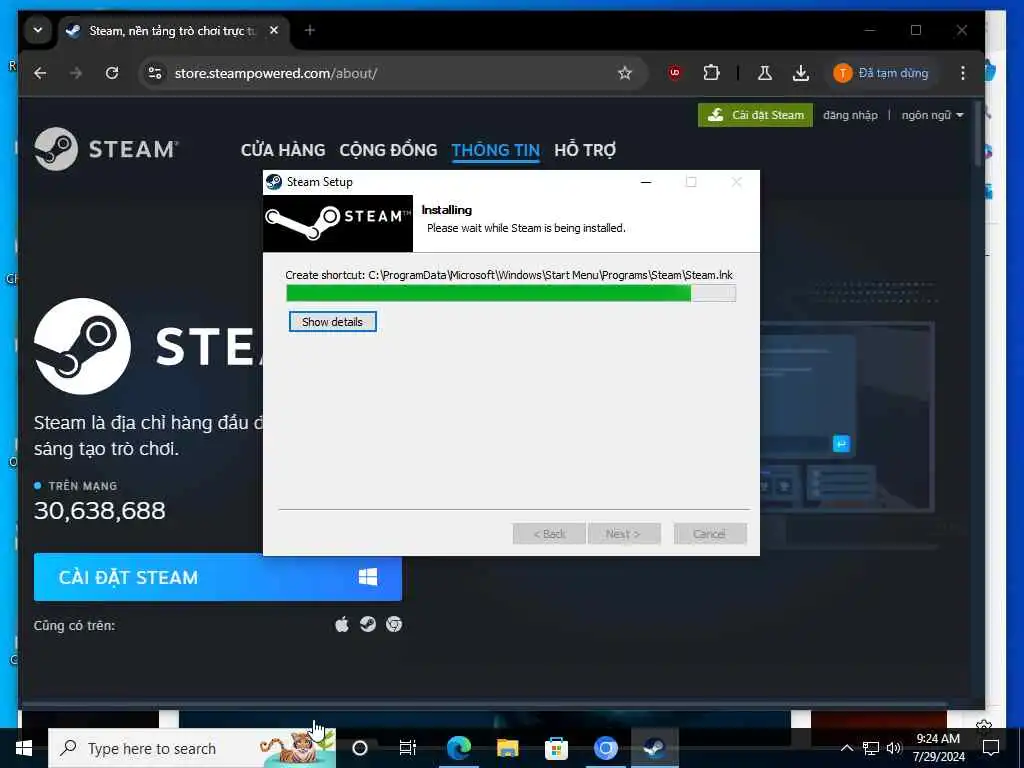Click the big blue CÀI ĐẶT STEAM button
This screenshot has height=768, width=1024.
point(217,577)
